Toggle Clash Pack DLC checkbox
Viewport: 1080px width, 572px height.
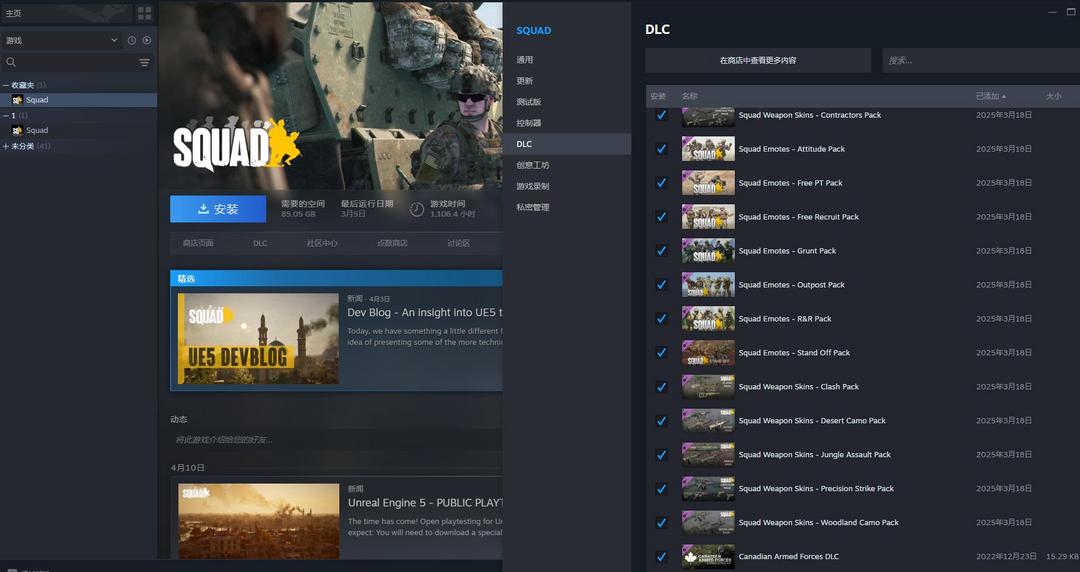coord(661,387)
